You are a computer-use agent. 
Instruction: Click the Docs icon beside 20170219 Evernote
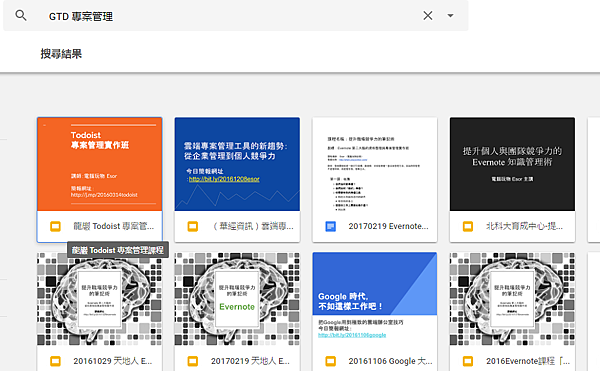[330, 226]
